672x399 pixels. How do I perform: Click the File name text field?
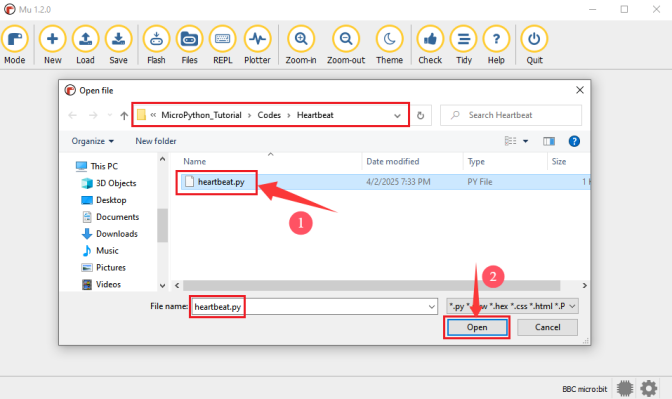coord(314,307)
